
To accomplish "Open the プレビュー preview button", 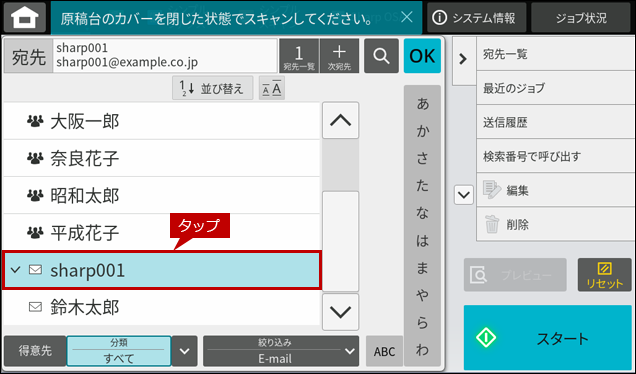I will tap(515, 275).
